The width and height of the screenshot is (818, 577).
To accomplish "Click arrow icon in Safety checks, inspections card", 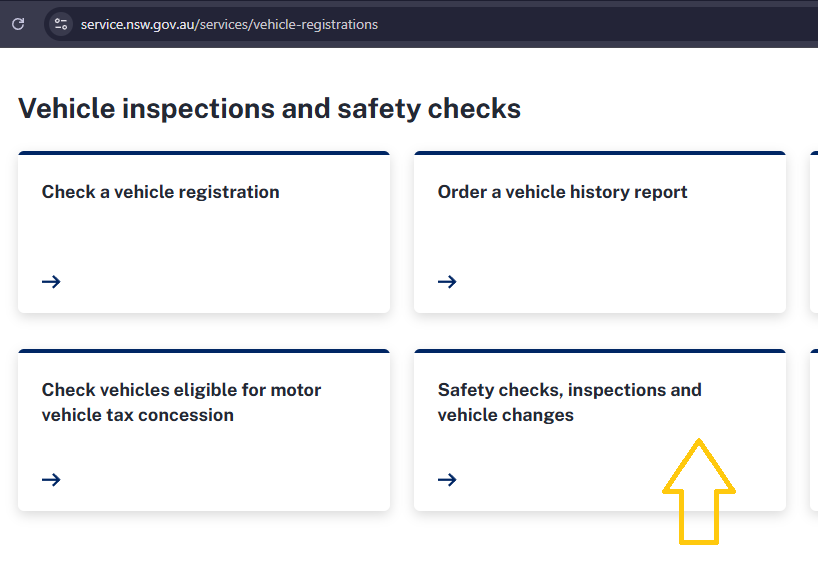I will (447, 480).
